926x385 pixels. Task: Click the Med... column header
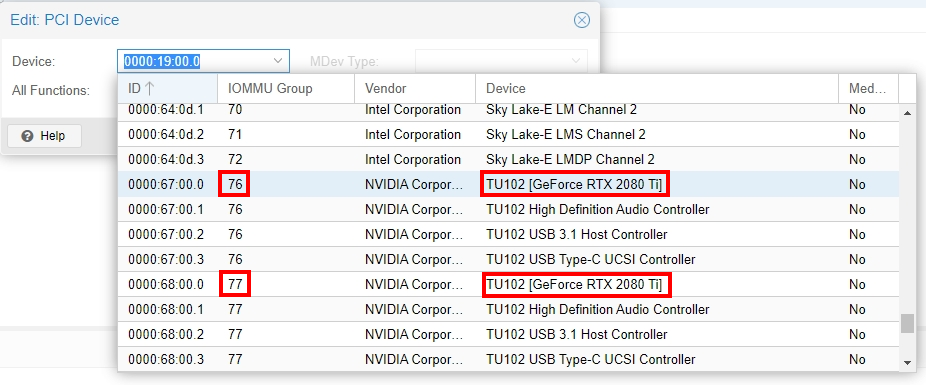pyautogui.click(x=868, y=89)
